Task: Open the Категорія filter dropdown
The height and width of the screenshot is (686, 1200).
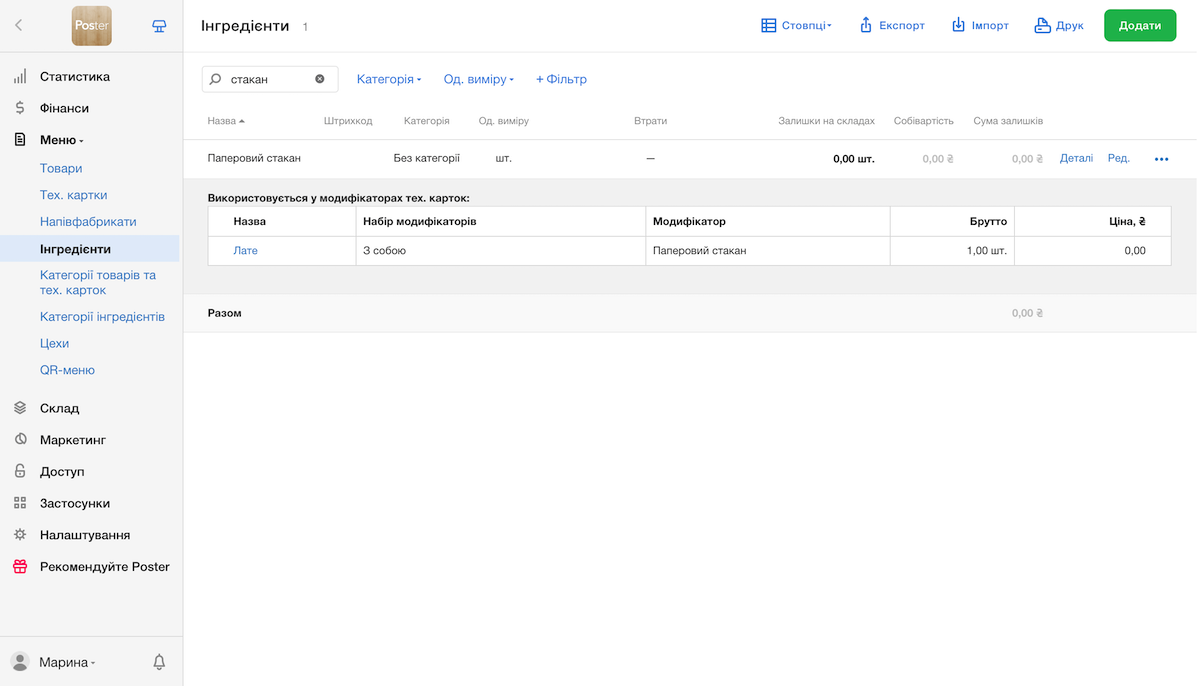Action: pyautogui.click(x=389, y=79)
